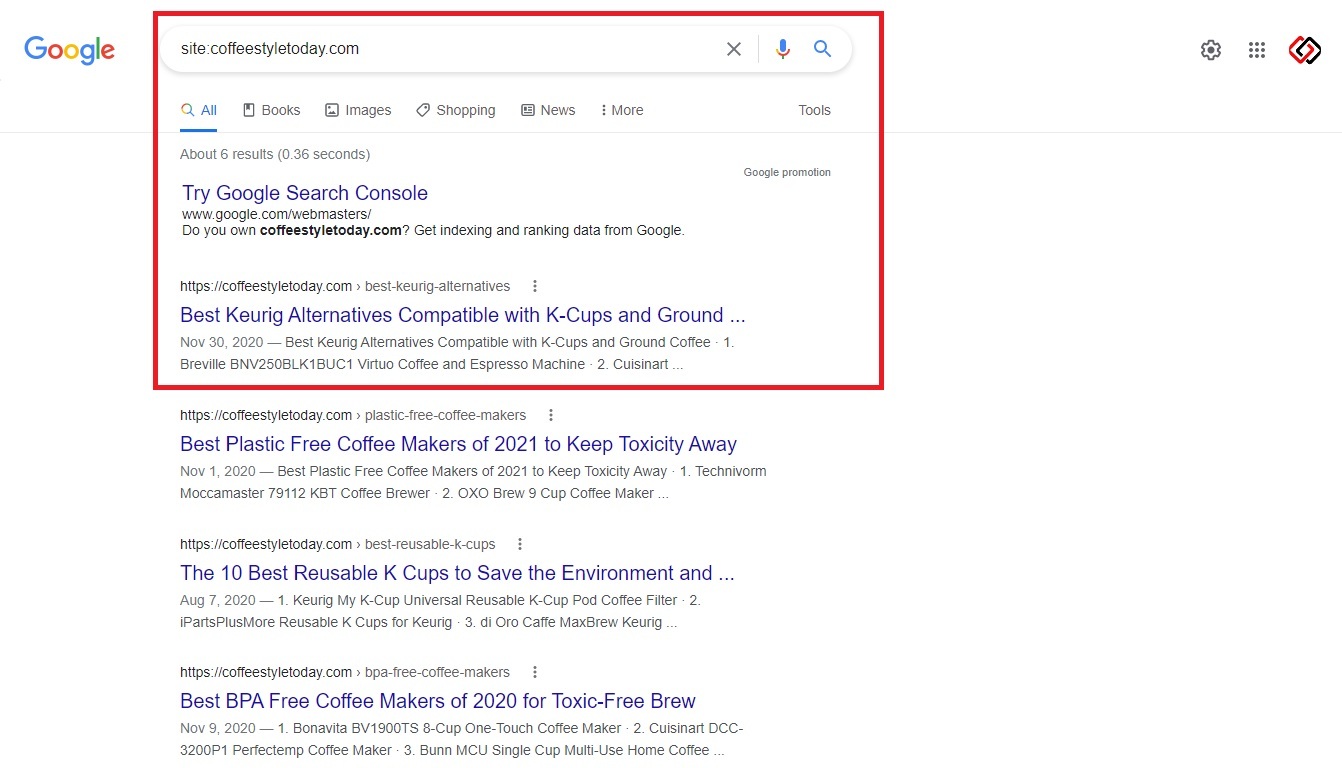Click the Nov 9, 2020 snippet text
Image resolution: width=1342 pixels, height=768 pixels.
[462, 739]
